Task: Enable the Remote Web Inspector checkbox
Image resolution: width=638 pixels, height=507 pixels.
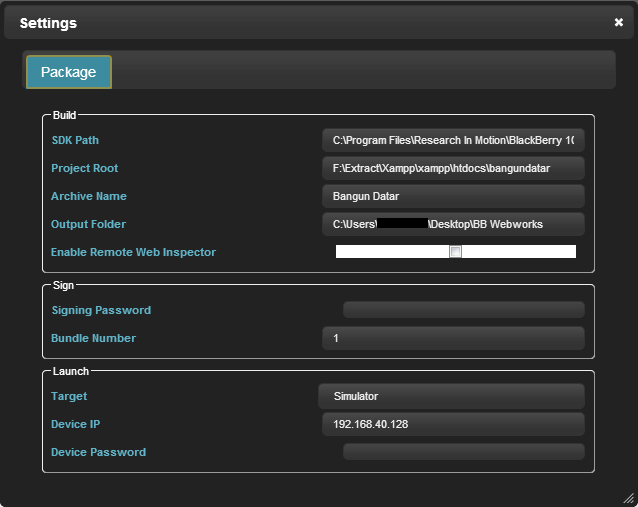Action: tap(455, 251)
